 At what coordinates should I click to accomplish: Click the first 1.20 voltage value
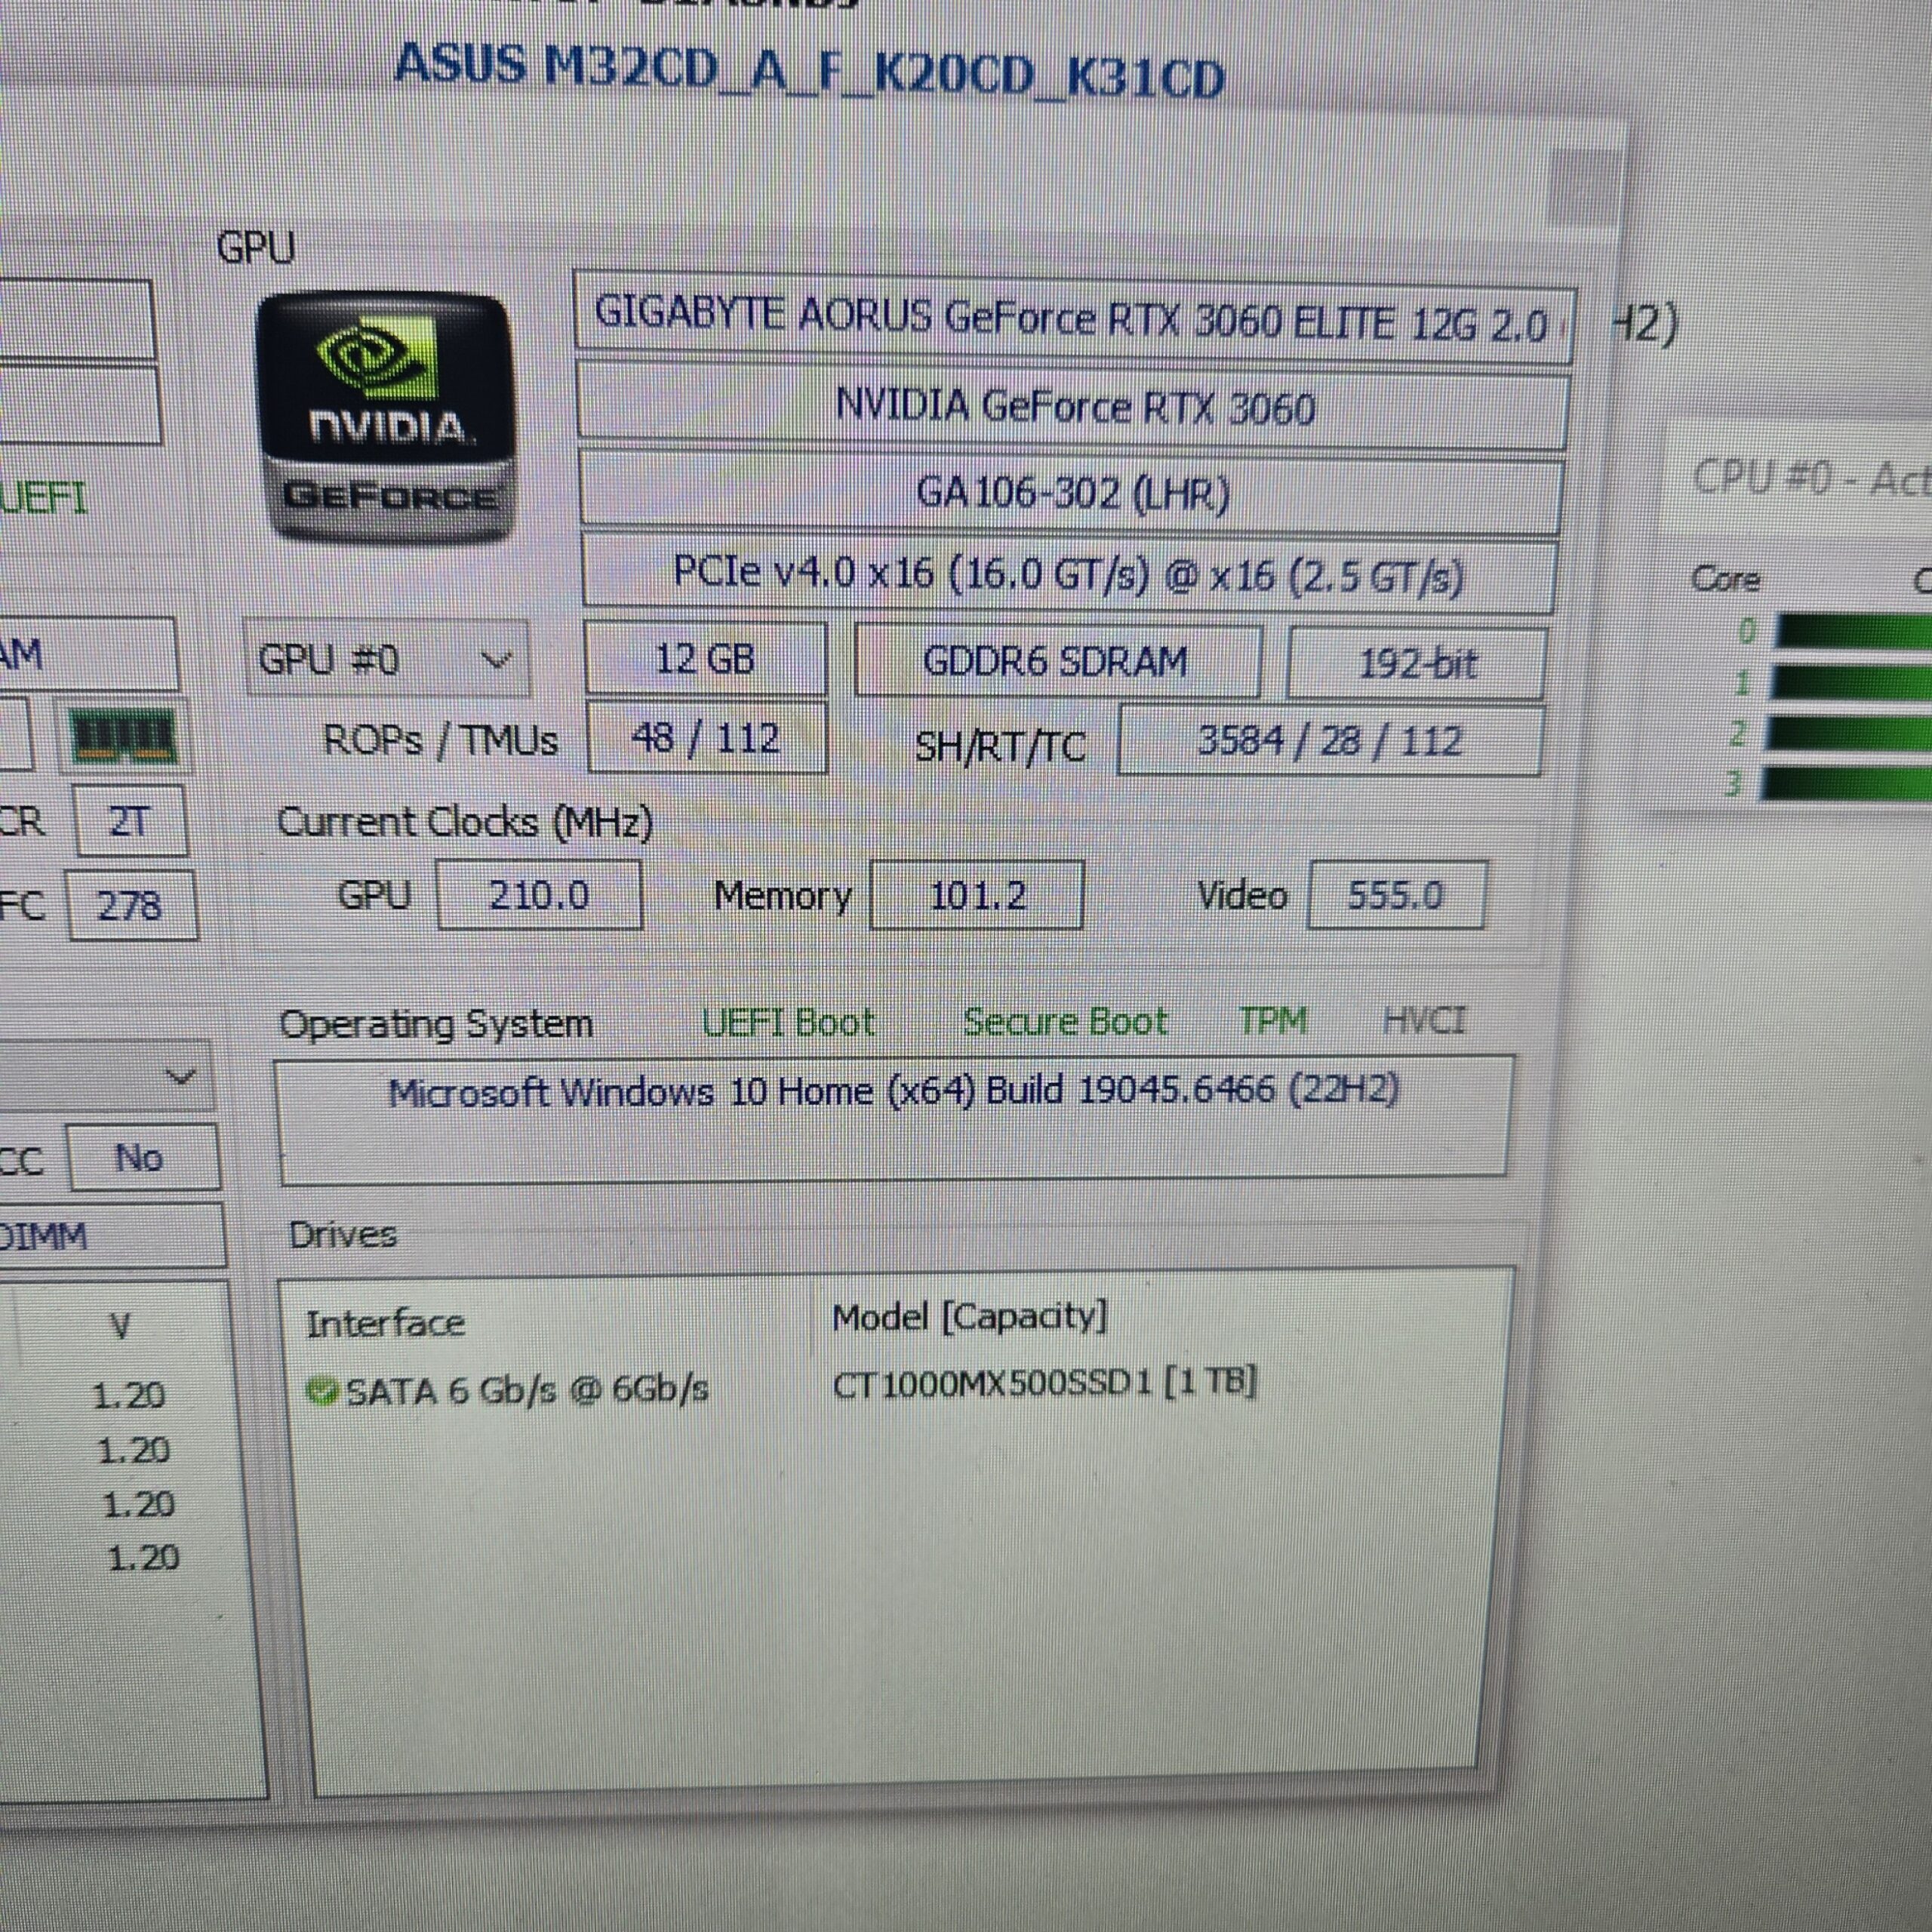[129, 1395]
